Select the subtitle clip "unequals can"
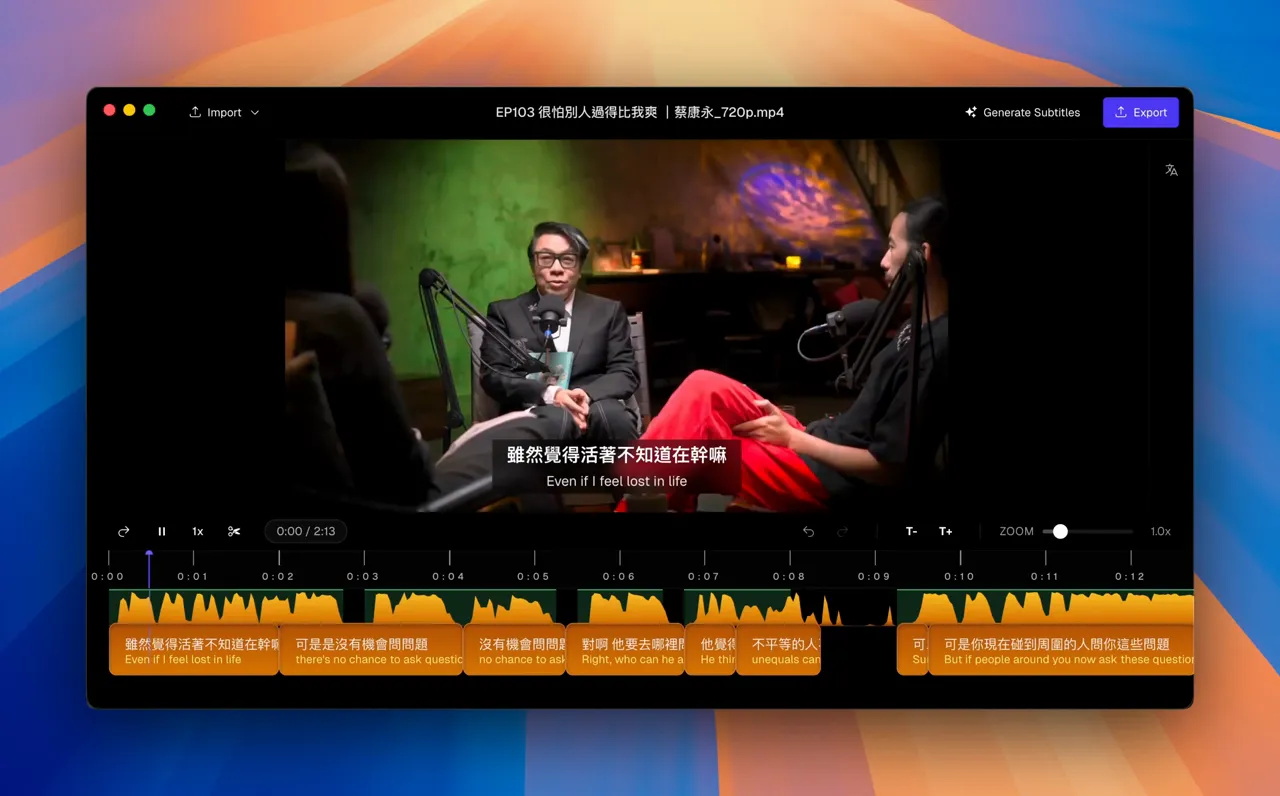1280x796 pixels. [x=779, y=650]
